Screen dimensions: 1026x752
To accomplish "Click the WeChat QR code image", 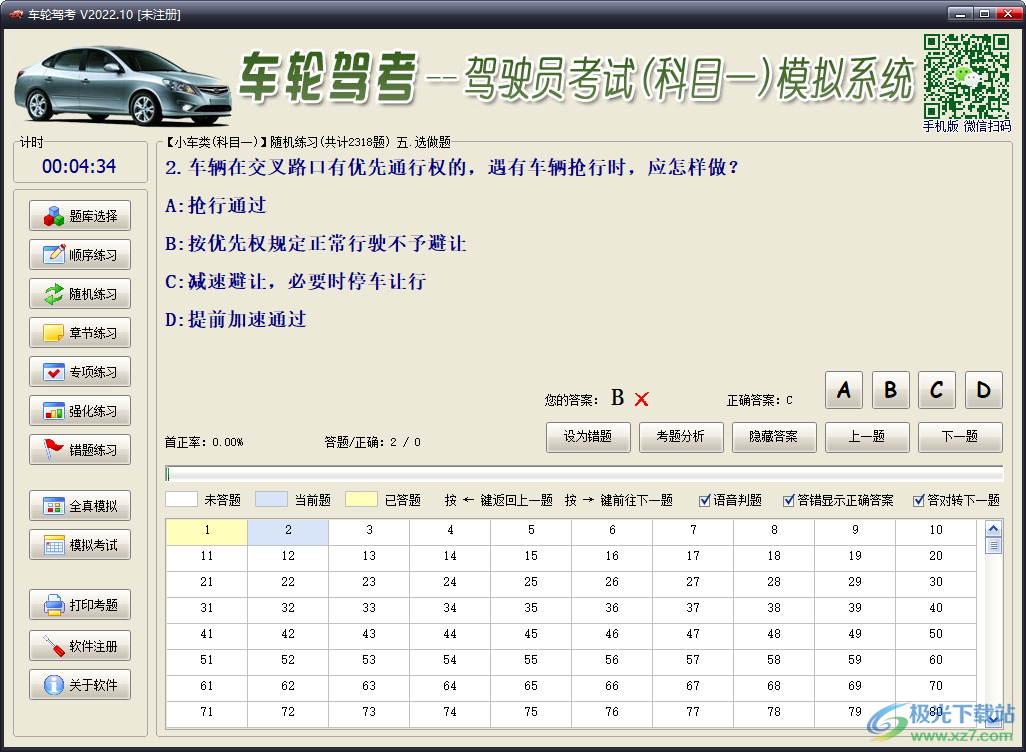I will coord(966,76).
